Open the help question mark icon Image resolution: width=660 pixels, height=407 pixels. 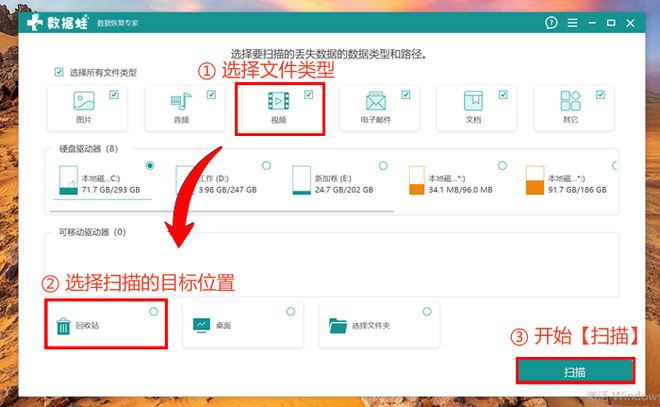pos(551,23)
